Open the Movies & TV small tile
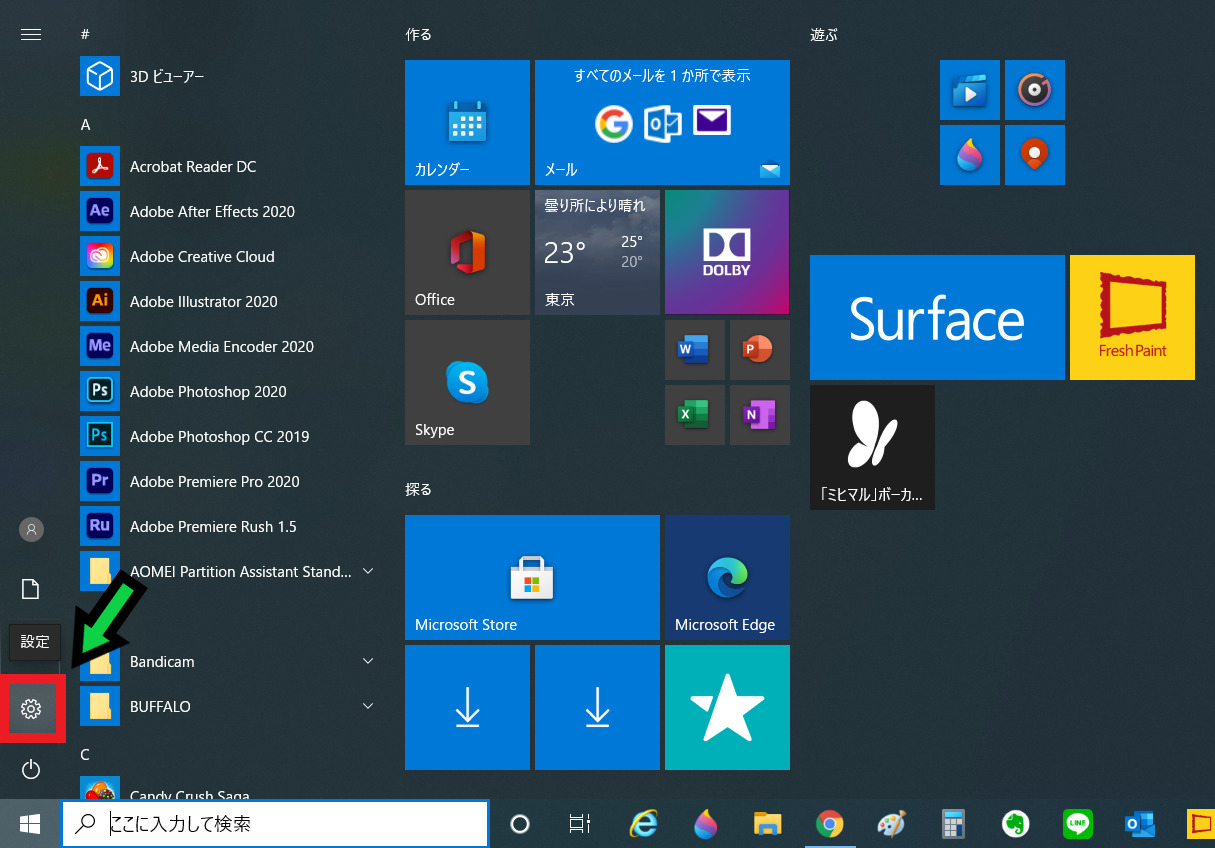 pos(970,90)
